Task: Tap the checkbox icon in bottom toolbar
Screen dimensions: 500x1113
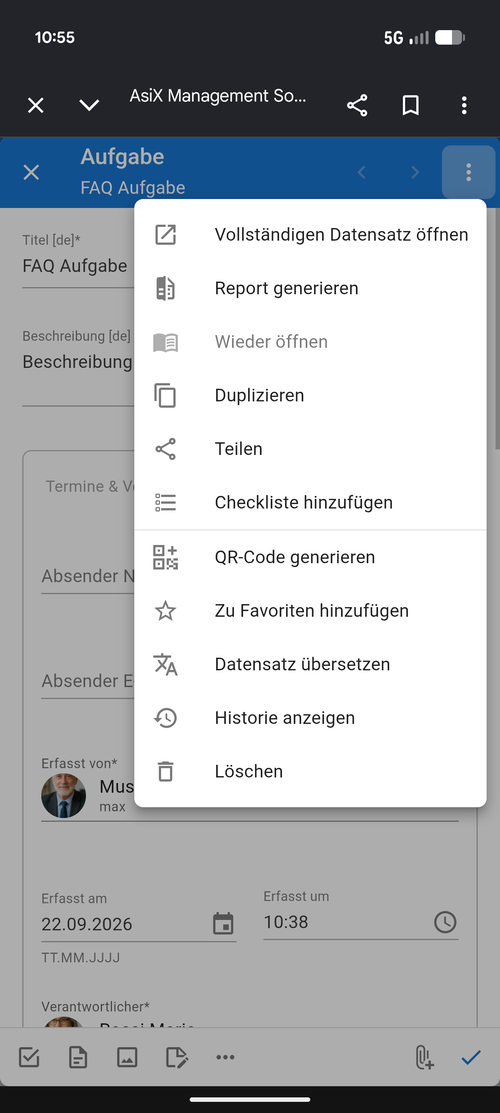Action: pyautogui.click(x=29, y=1058)
